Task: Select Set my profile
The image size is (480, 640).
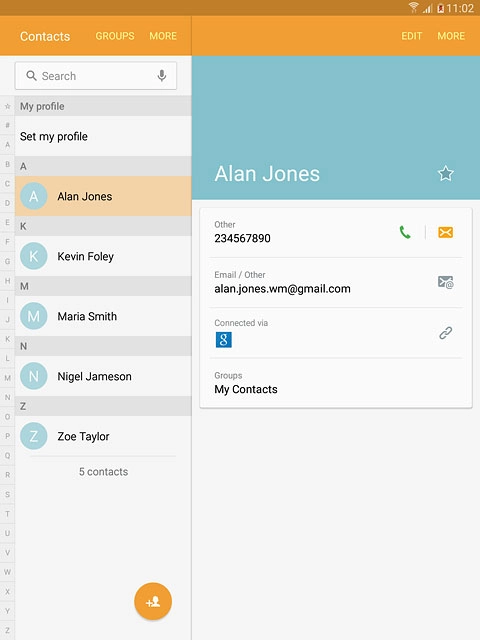Action: coord(103,136)
